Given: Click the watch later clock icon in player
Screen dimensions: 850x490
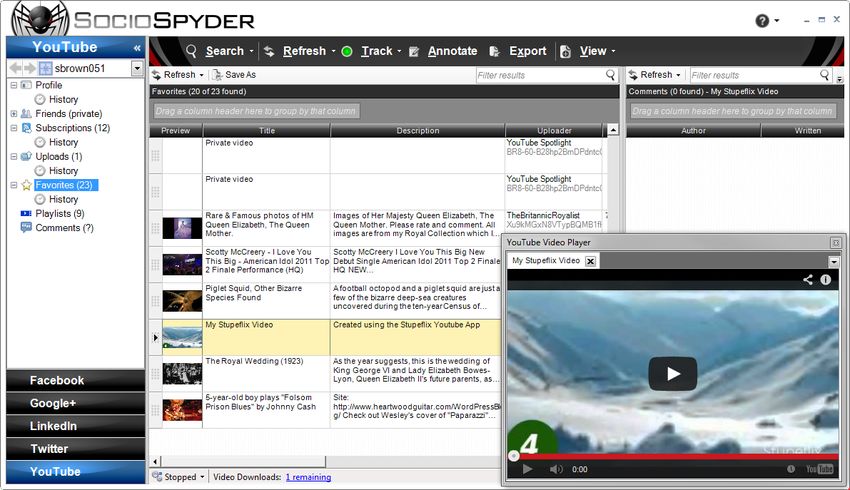Looking at the screenshot, I should (x=791, y=469).
